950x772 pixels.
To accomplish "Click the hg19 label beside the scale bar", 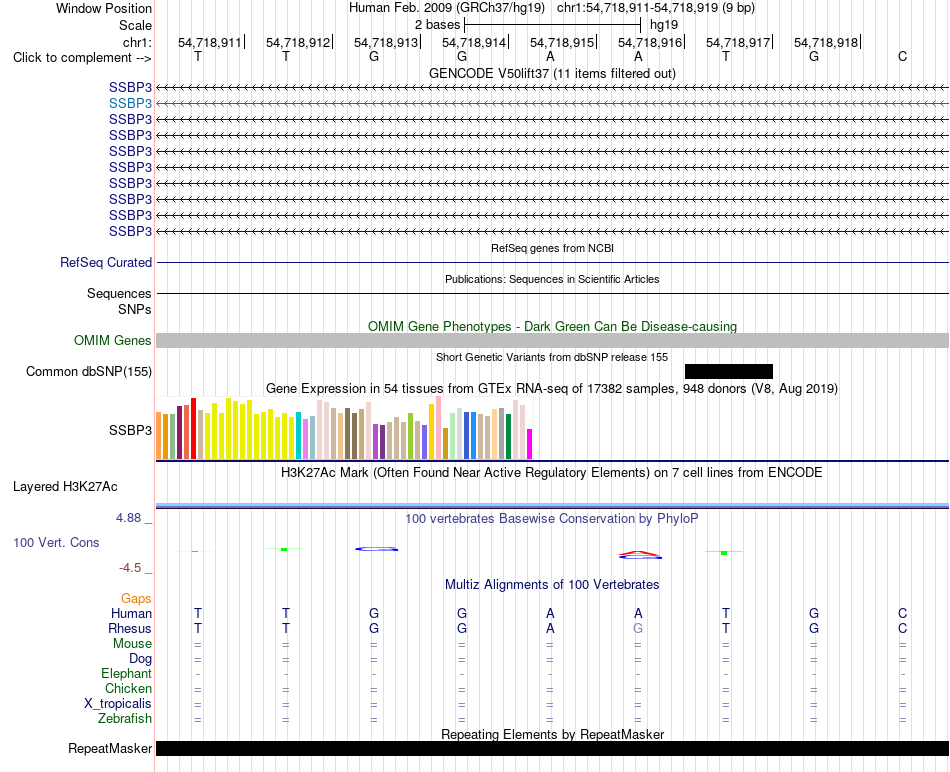I will 663,25.
